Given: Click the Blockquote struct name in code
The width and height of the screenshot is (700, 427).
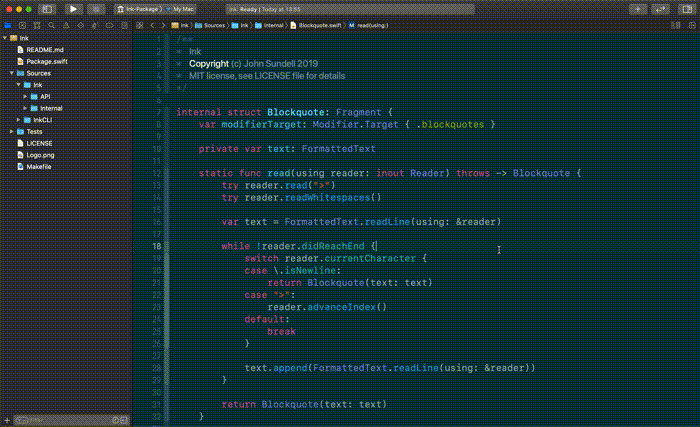Looking at the screenshot, I should point(296,112).
